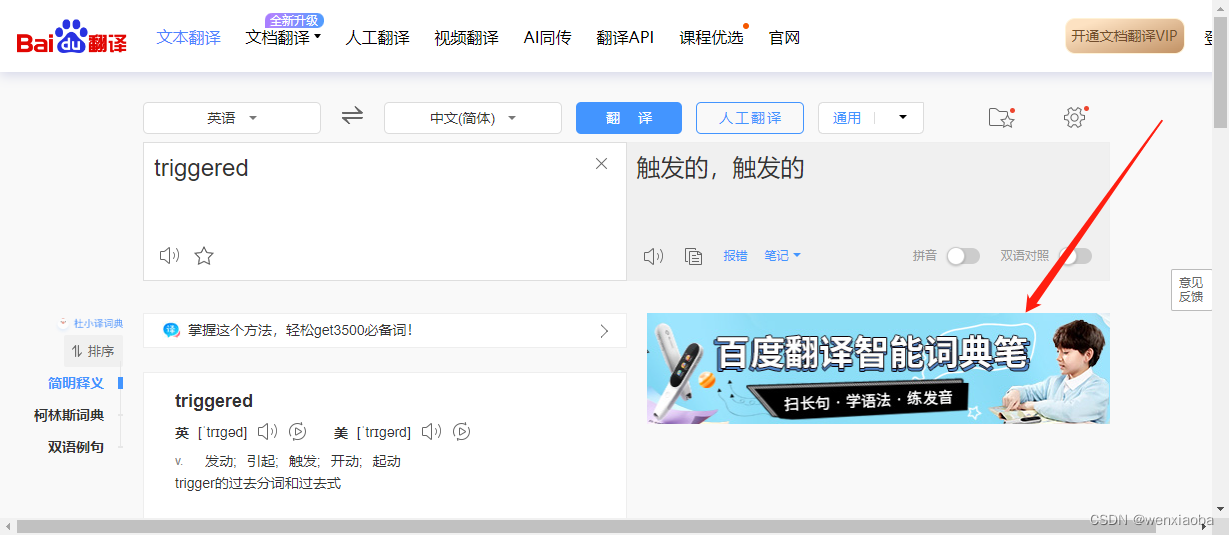Screen dimensions: 1229x535
Task: Open the 英语 source language dropdown
Action: click(232, 118)
